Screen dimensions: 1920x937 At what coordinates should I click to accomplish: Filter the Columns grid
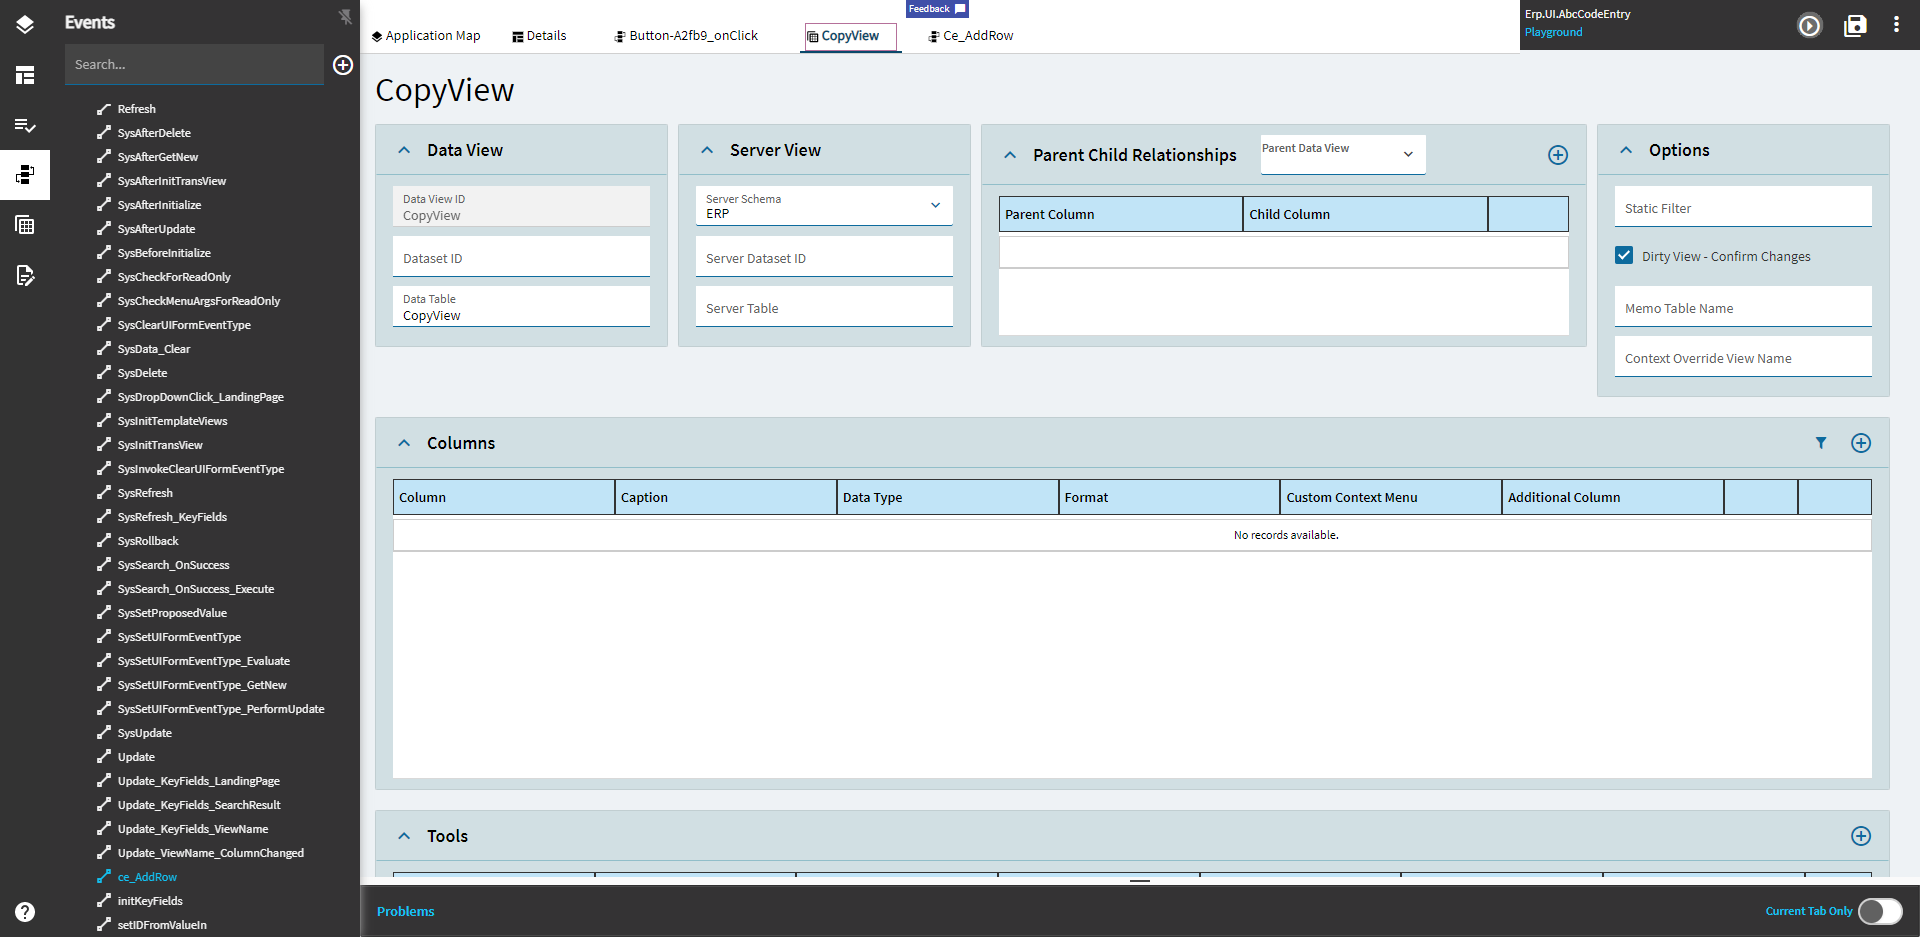tap(1821, 443)
